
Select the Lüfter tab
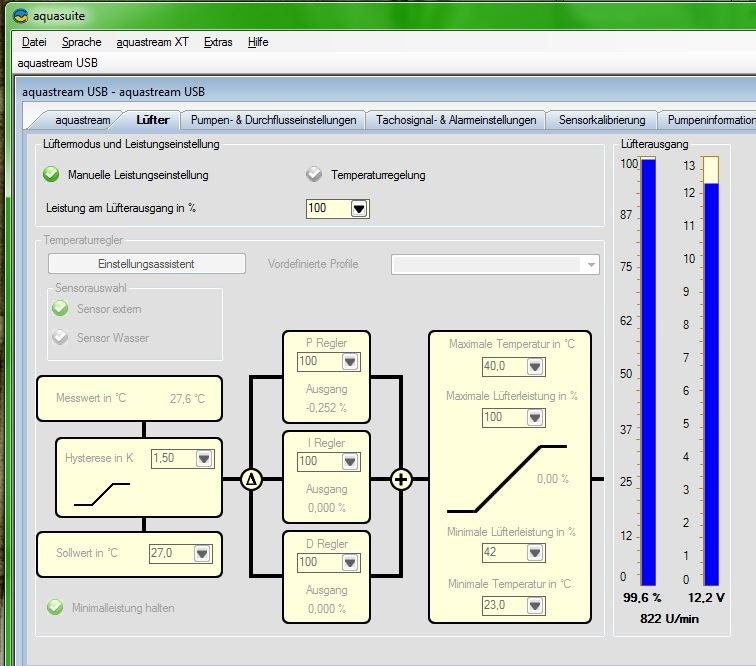tap(152, 120)
